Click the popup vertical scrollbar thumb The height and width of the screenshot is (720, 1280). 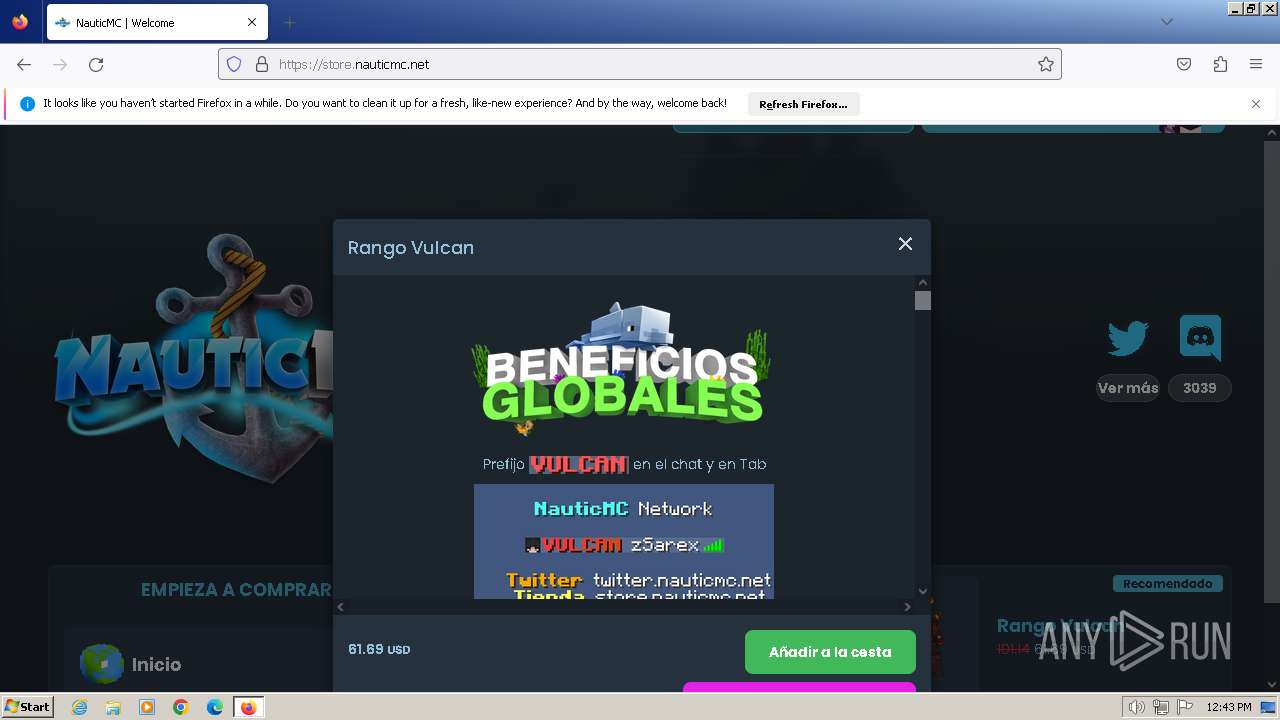tap(923, 300)
